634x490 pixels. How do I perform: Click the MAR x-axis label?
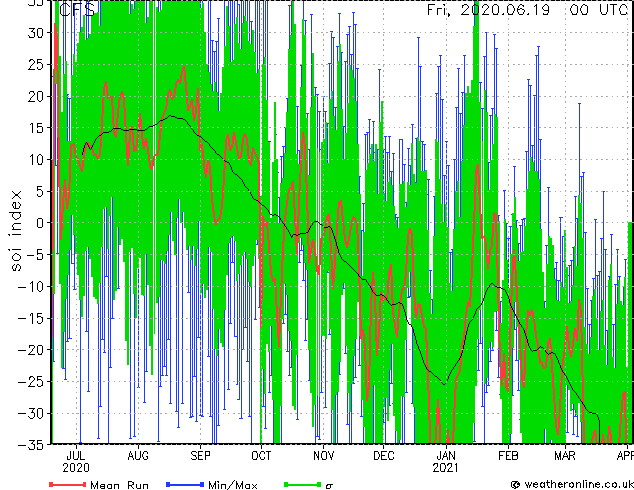pyautogui.click(x=565, y=456)
